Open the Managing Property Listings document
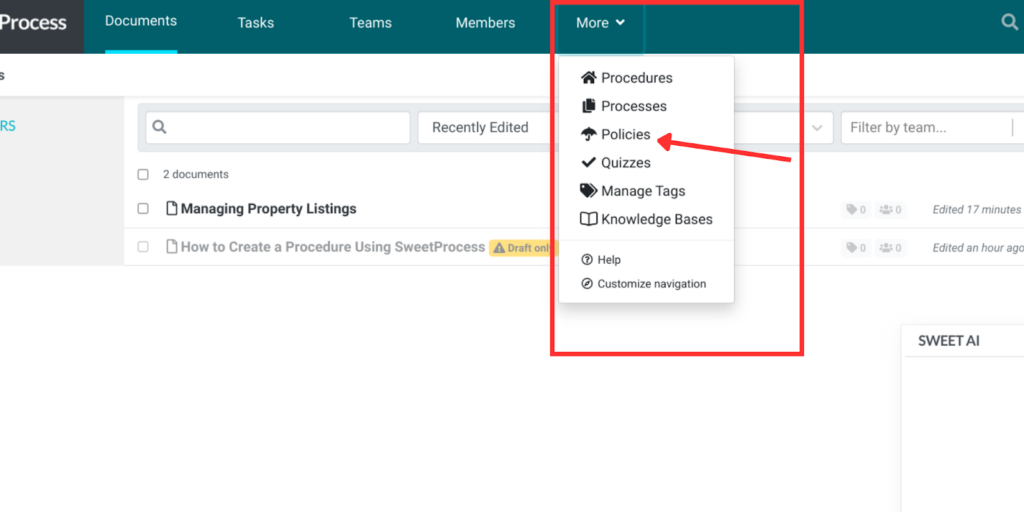1024x512 pixels. 268,209
